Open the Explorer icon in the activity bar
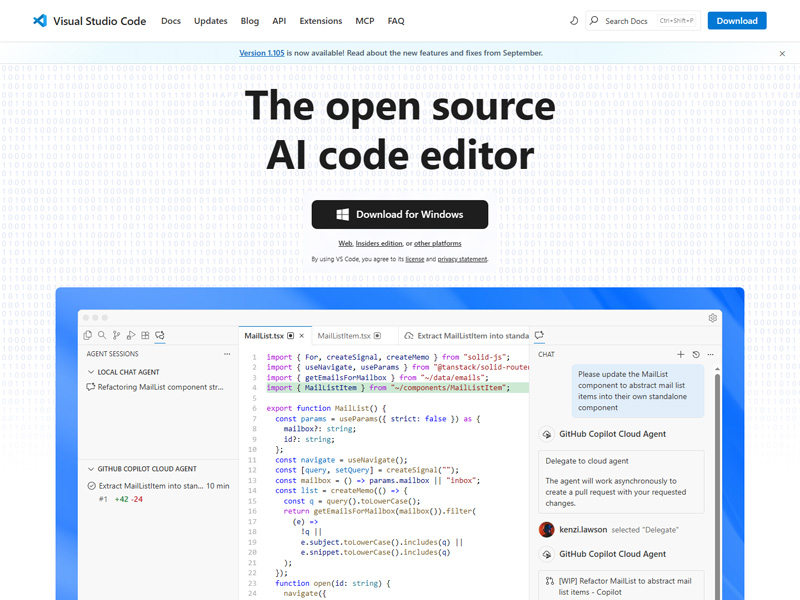The image size is (800, 600). (87, 334)
